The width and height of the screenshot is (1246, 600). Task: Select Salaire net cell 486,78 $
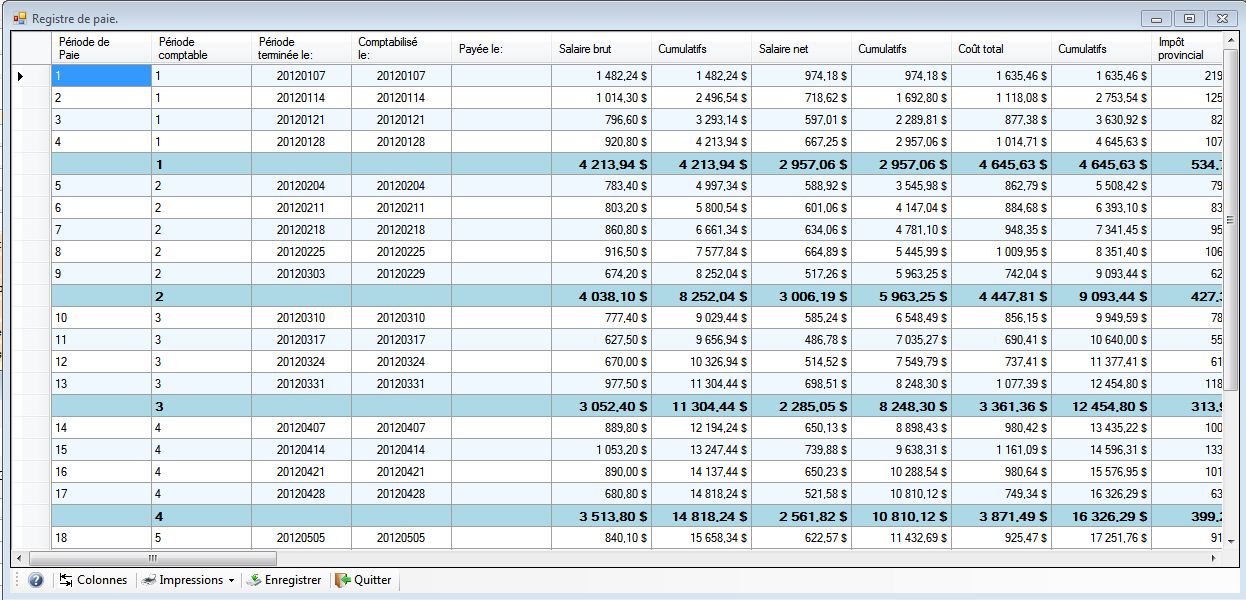coord(801,340)
